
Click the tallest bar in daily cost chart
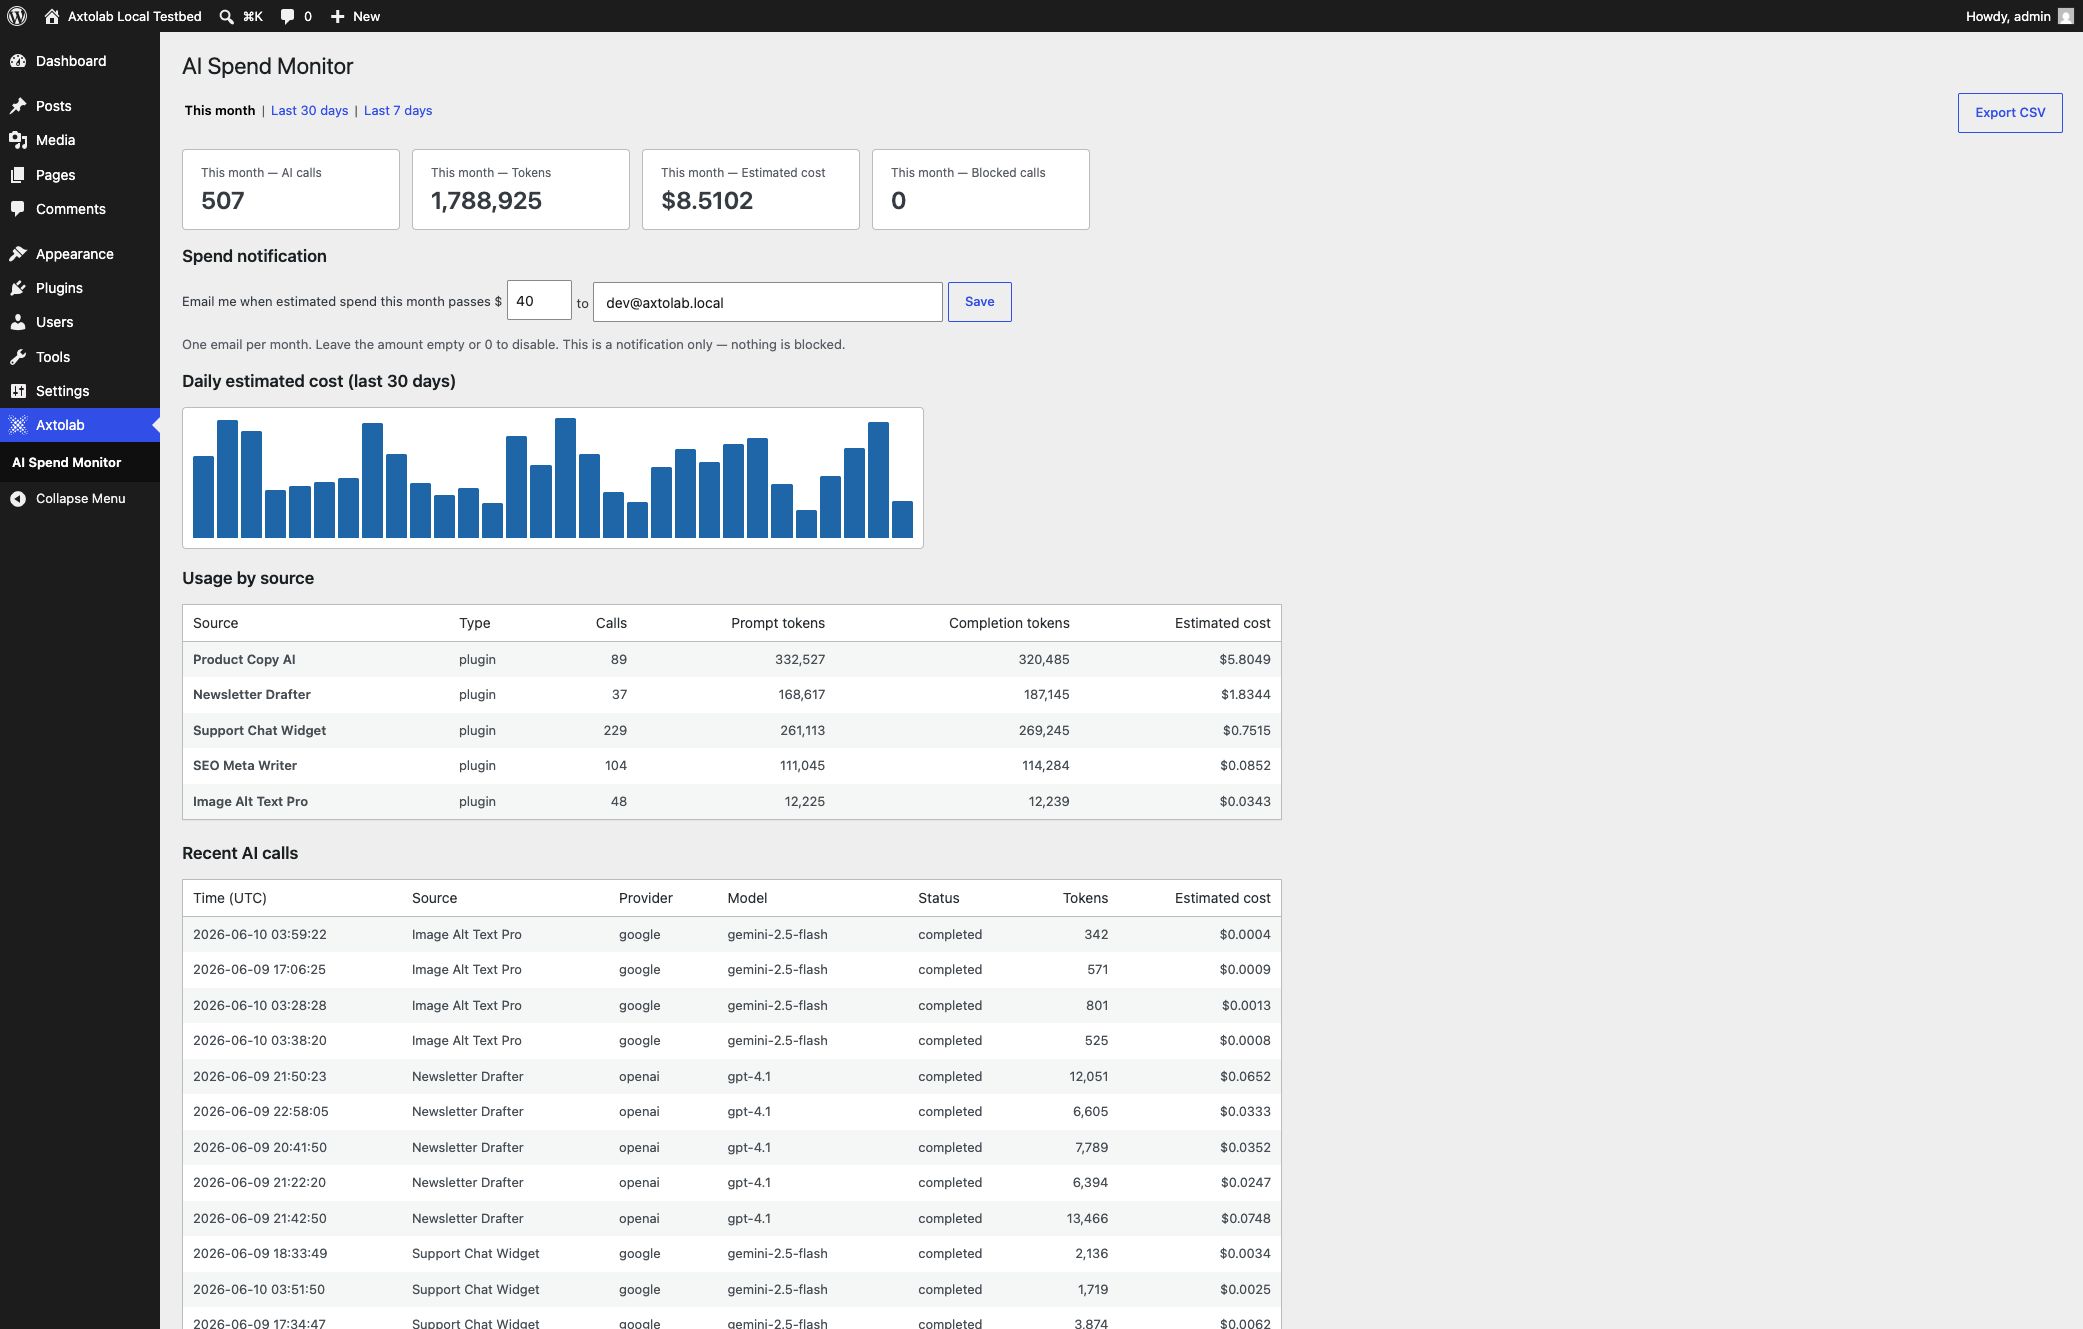(565, 478)
